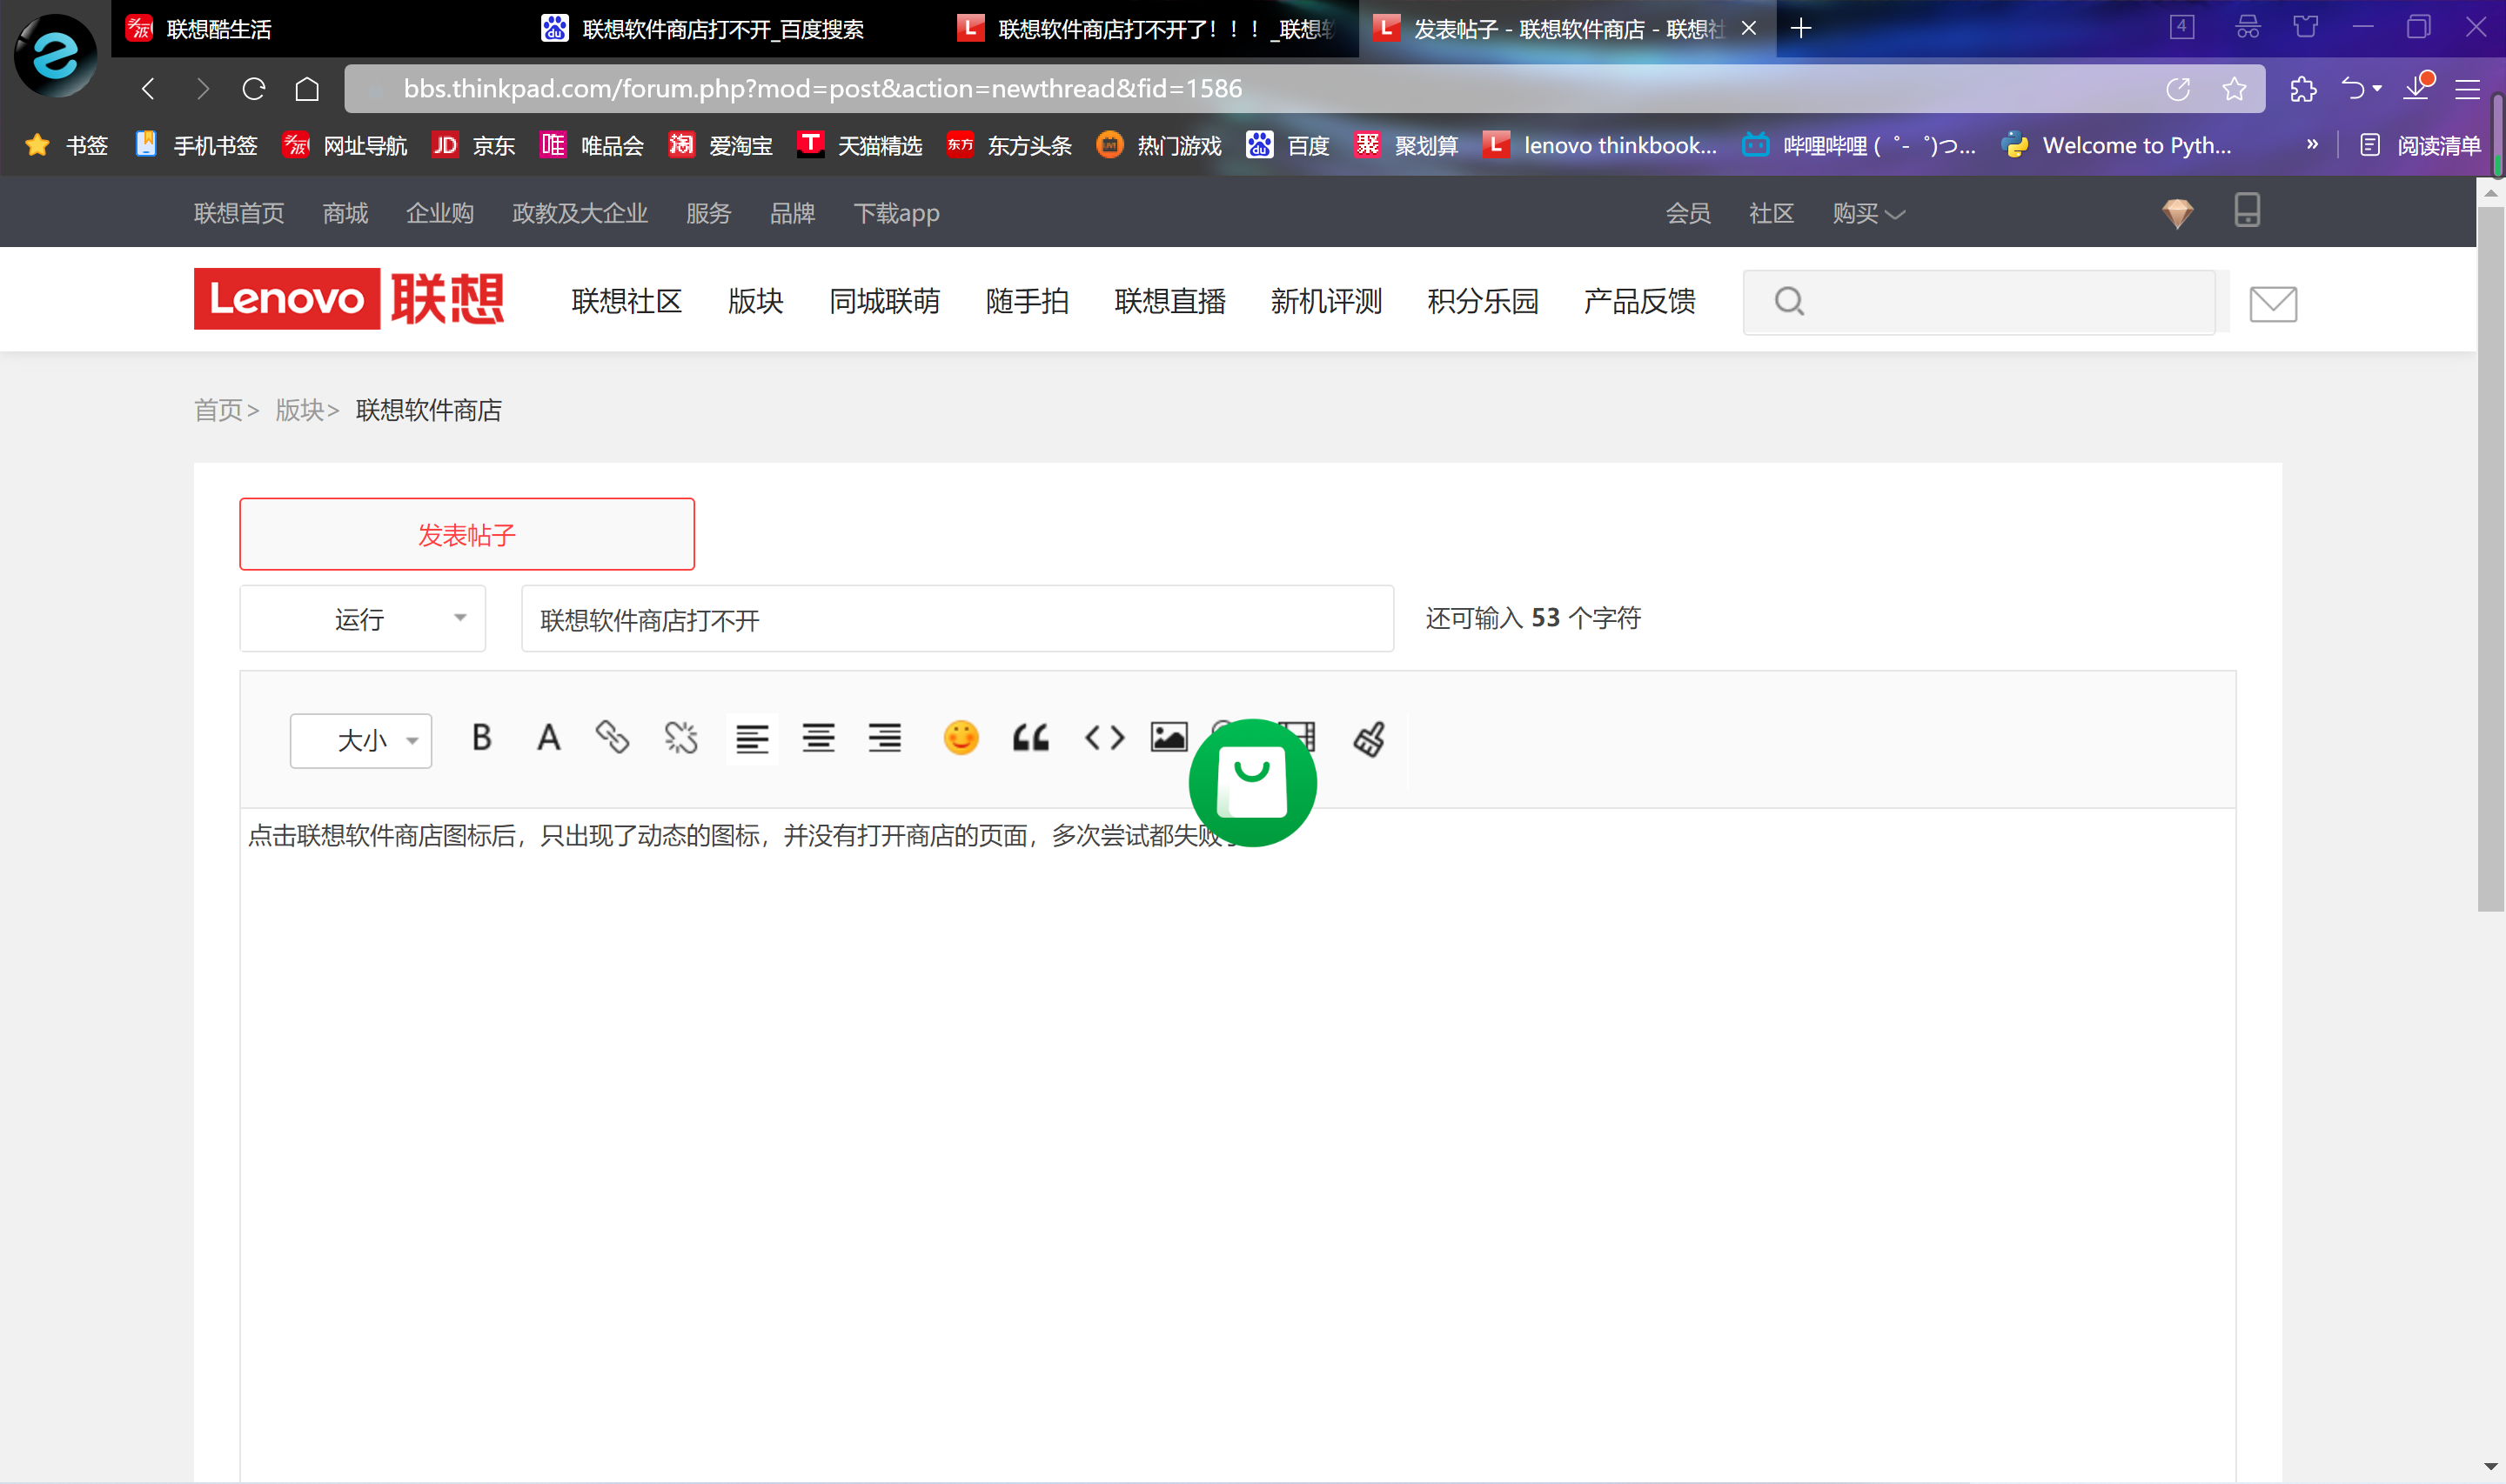Open 积分乐园 section
This screenshot has width=2506, height=1484.
1482,301
